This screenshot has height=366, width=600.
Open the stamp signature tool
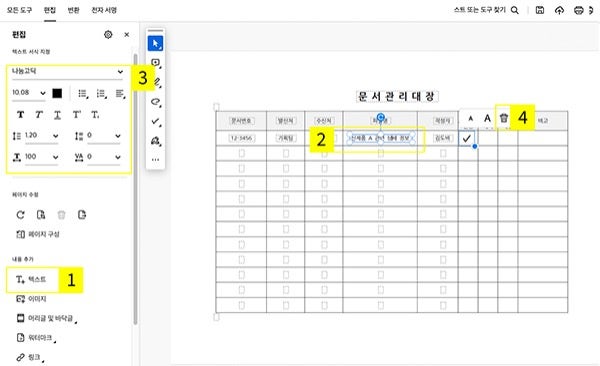point(155,141)
